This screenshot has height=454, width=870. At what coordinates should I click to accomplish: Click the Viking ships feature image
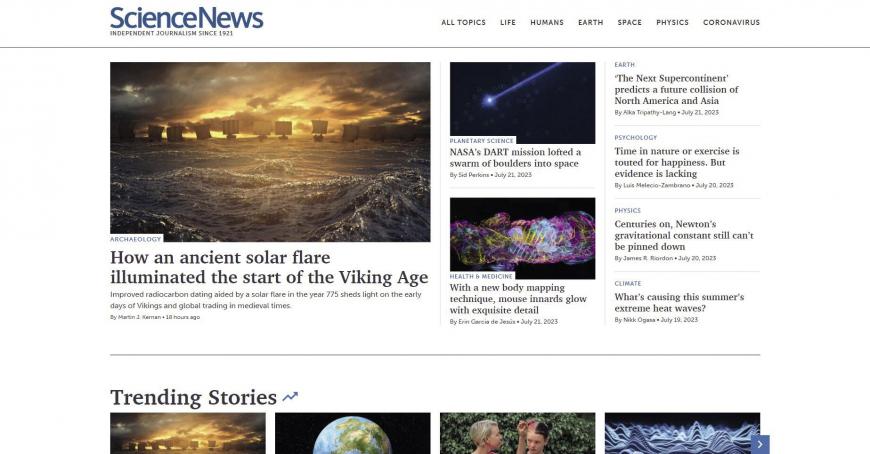tap(270, 152)
